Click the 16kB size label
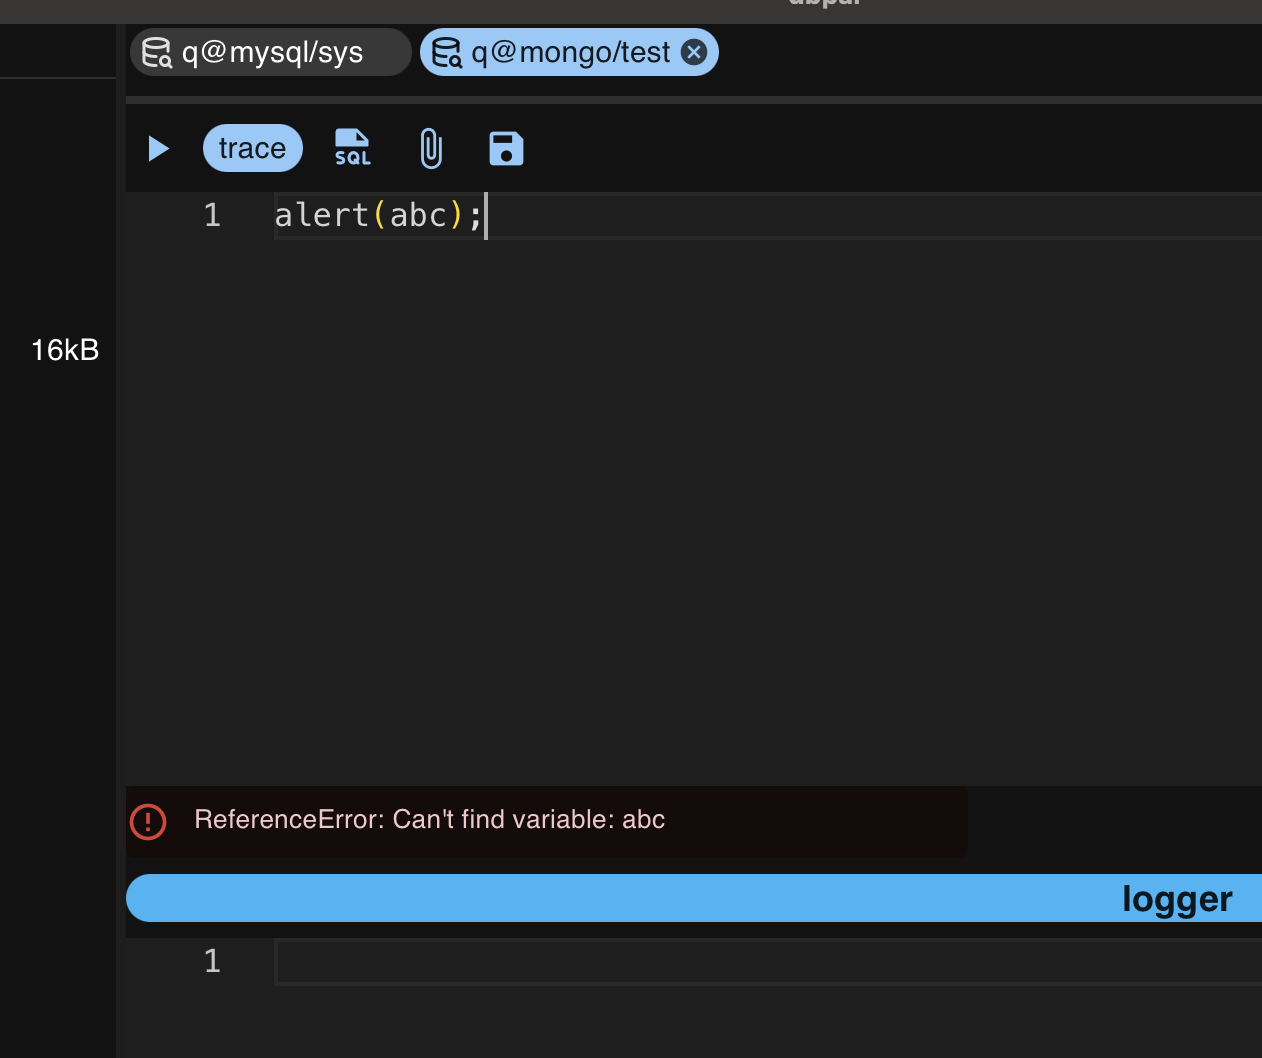1262x1058 pixels. click(65, 350)
